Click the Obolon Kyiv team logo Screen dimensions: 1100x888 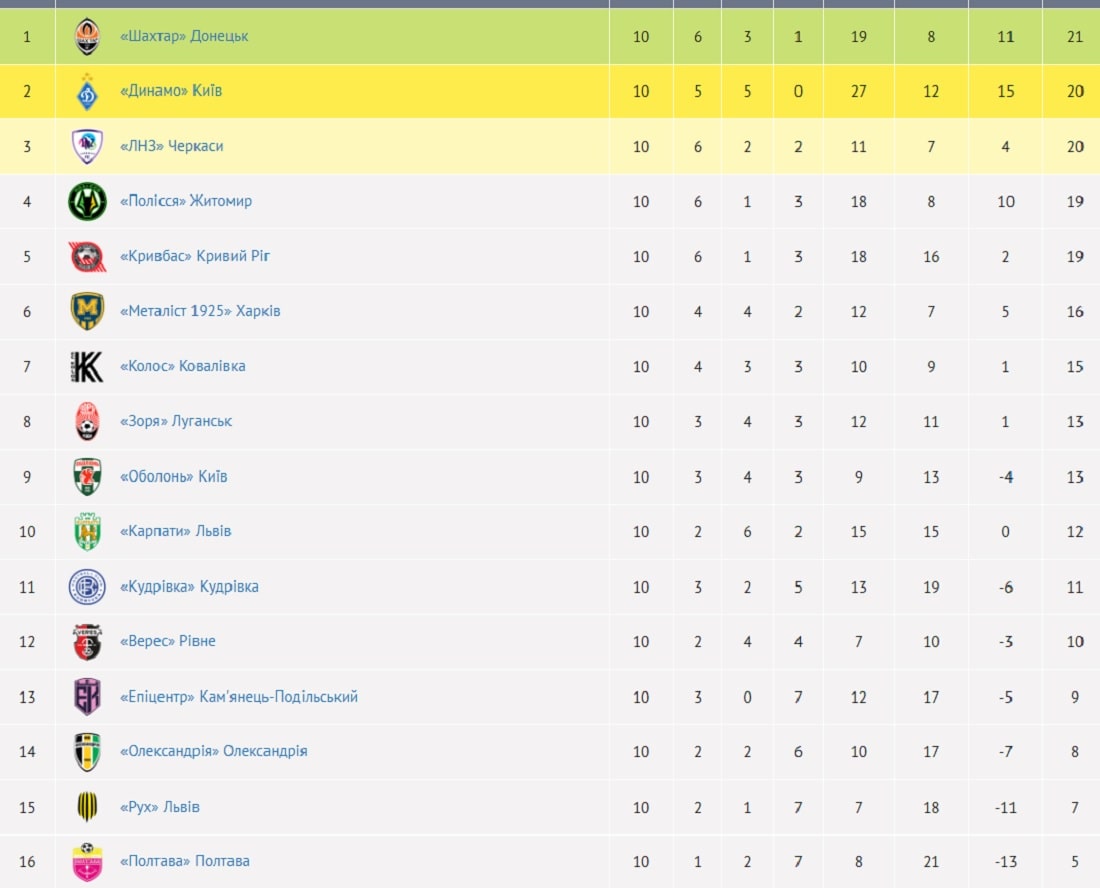(87, 477)
